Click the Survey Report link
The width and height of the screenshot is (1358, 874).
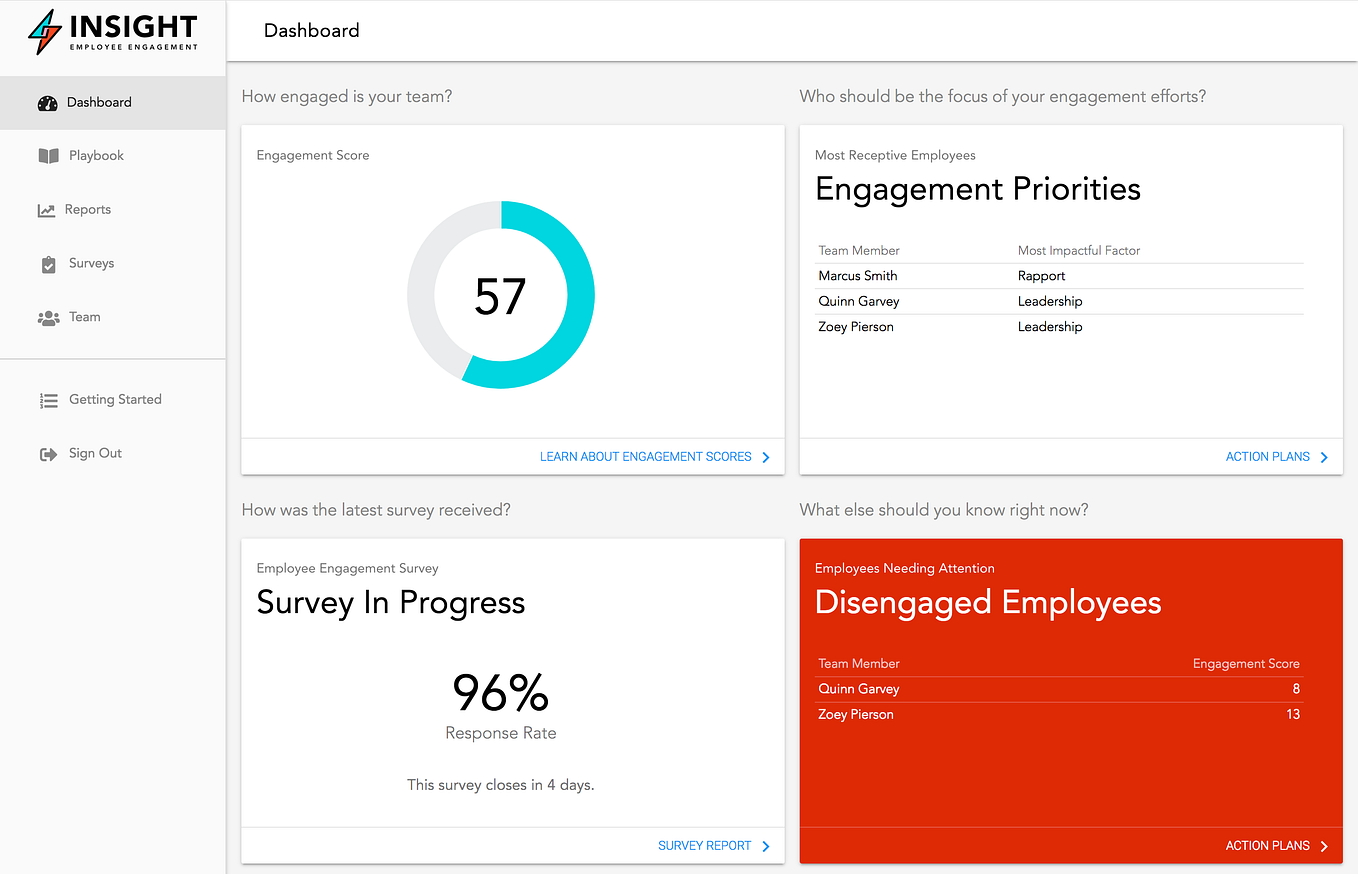(704, 845)
